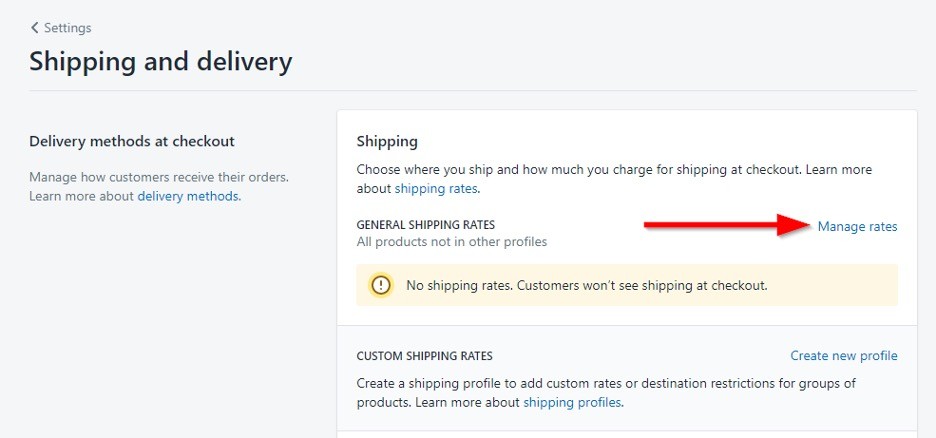Click the Shipping and delivery page title
Image resolution: width=936 pixels, height=438 pixels.
click(x=161, y=61)
